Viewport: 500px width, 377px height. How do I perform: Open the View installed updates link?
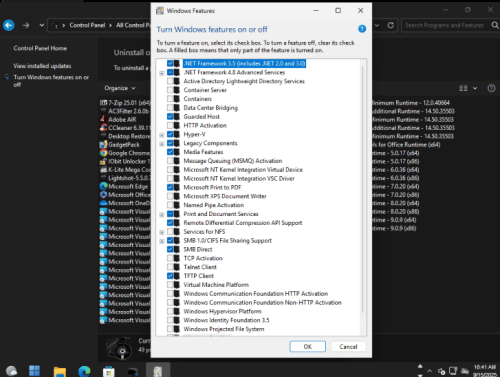42,66
